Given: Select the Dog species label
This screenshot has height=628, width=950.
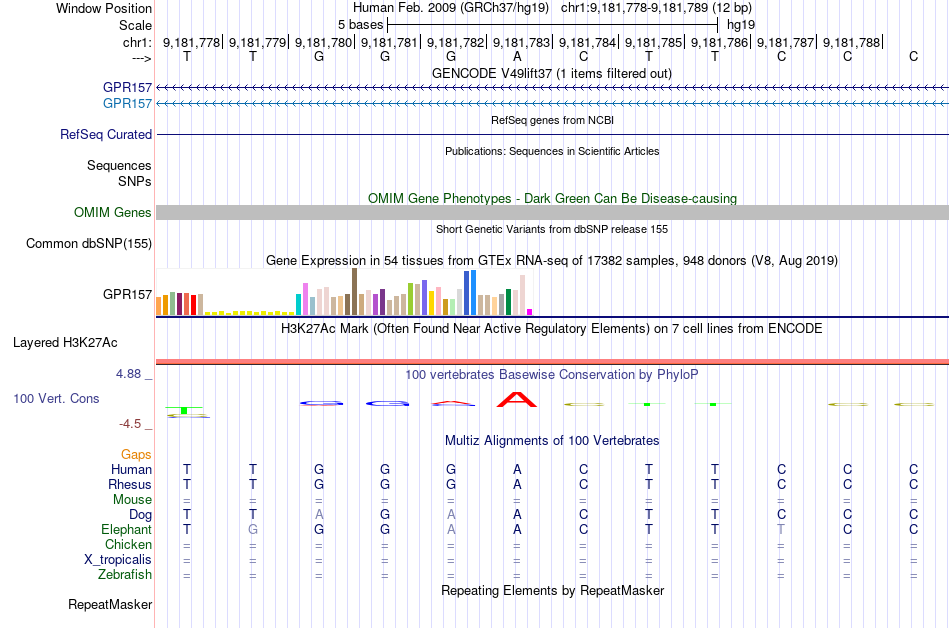Looking at the screenshot, I should [x=140, y=515].
